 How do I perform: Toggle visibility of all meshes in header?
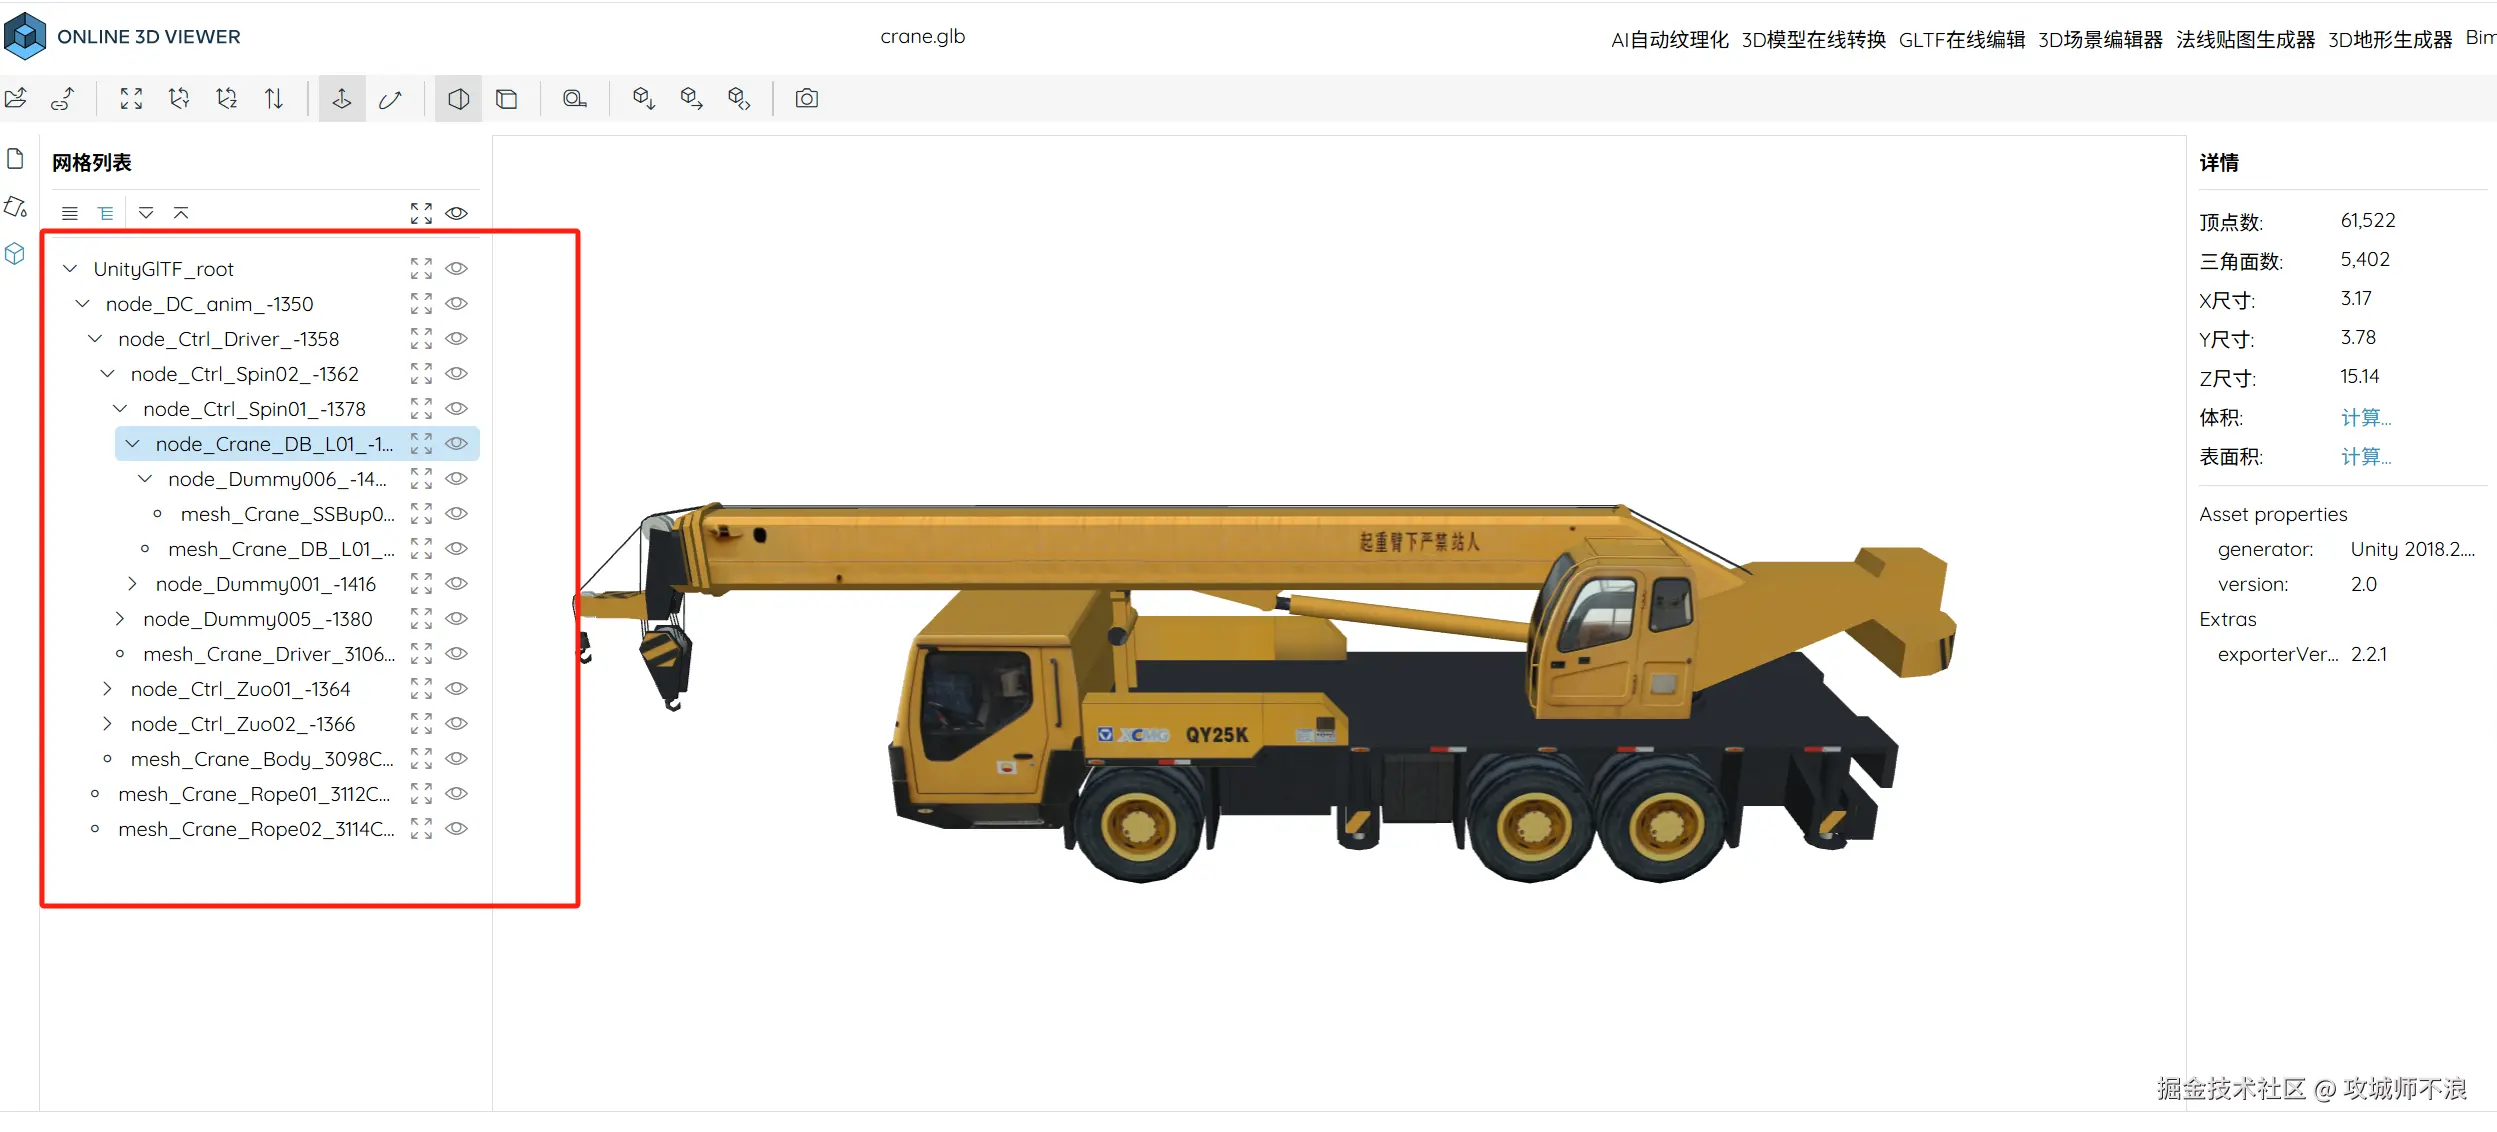pyautogui.click(x=456, y=213)
